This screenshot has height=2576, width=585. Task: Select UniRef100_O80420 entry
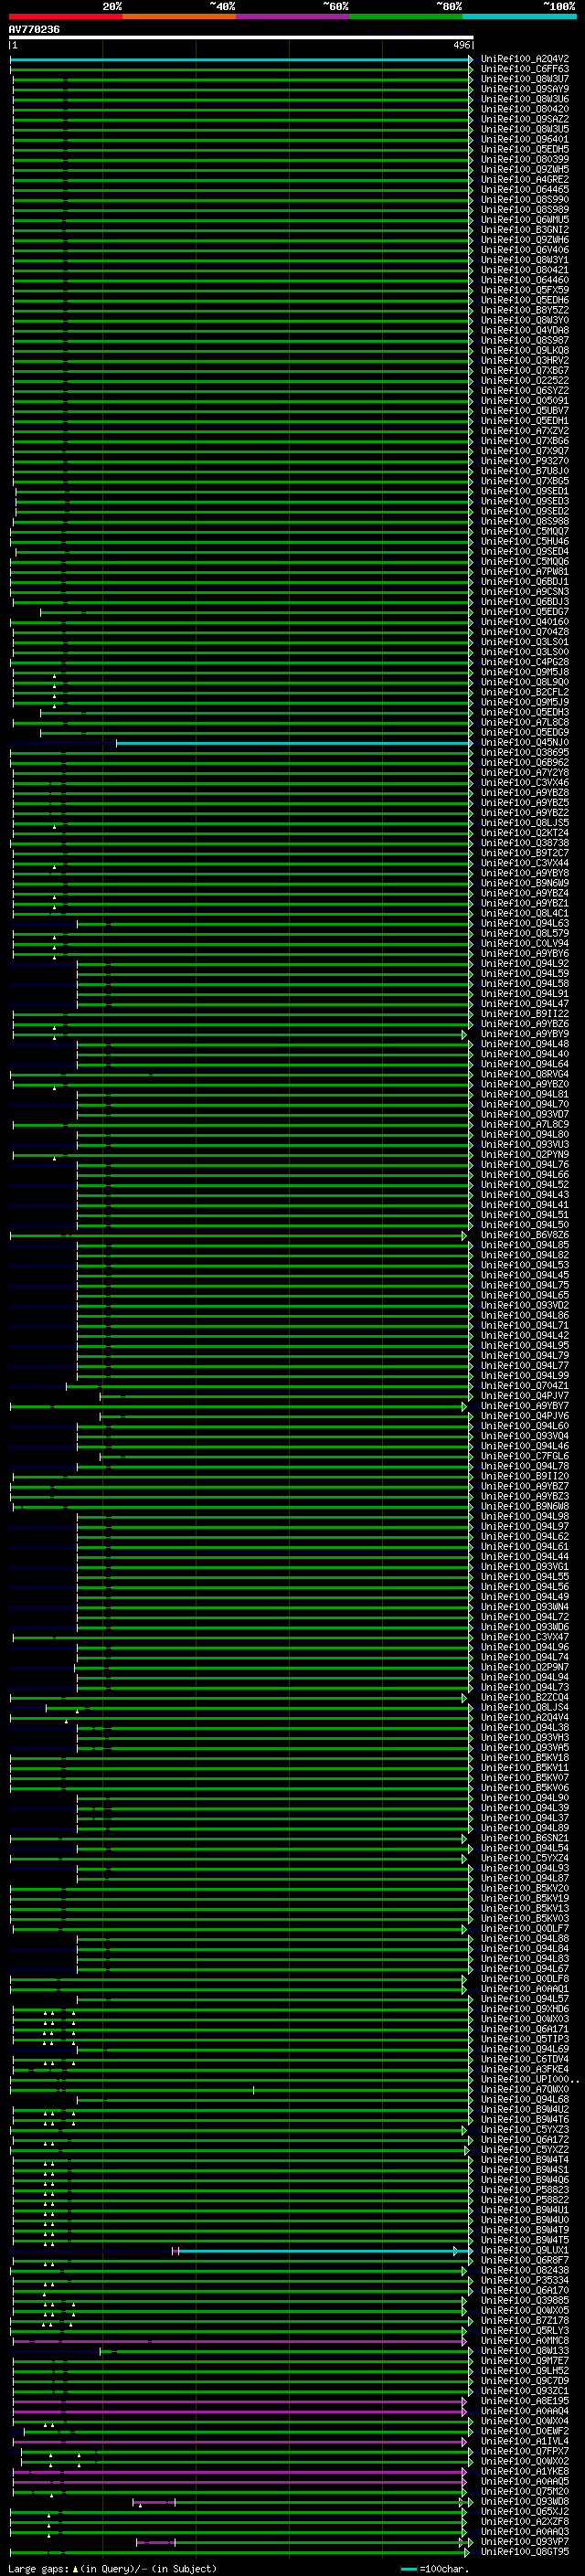click(525, 109)
